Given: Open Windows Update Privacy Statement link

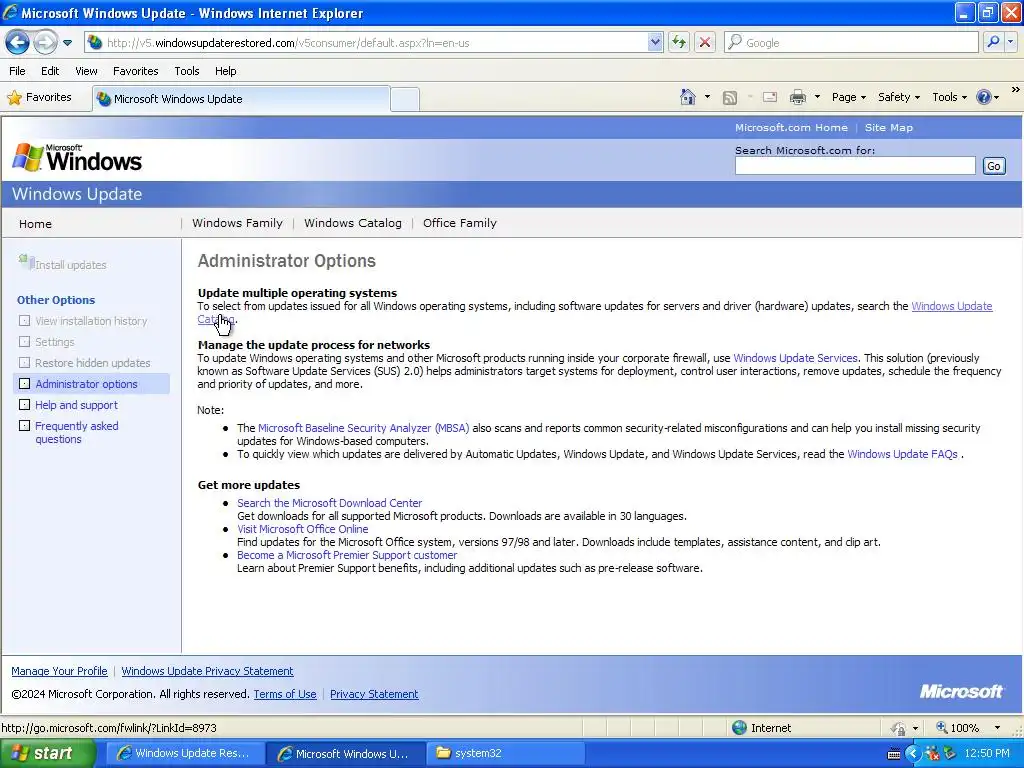Looking at the screenshot, I should click(x=207, y=671).
